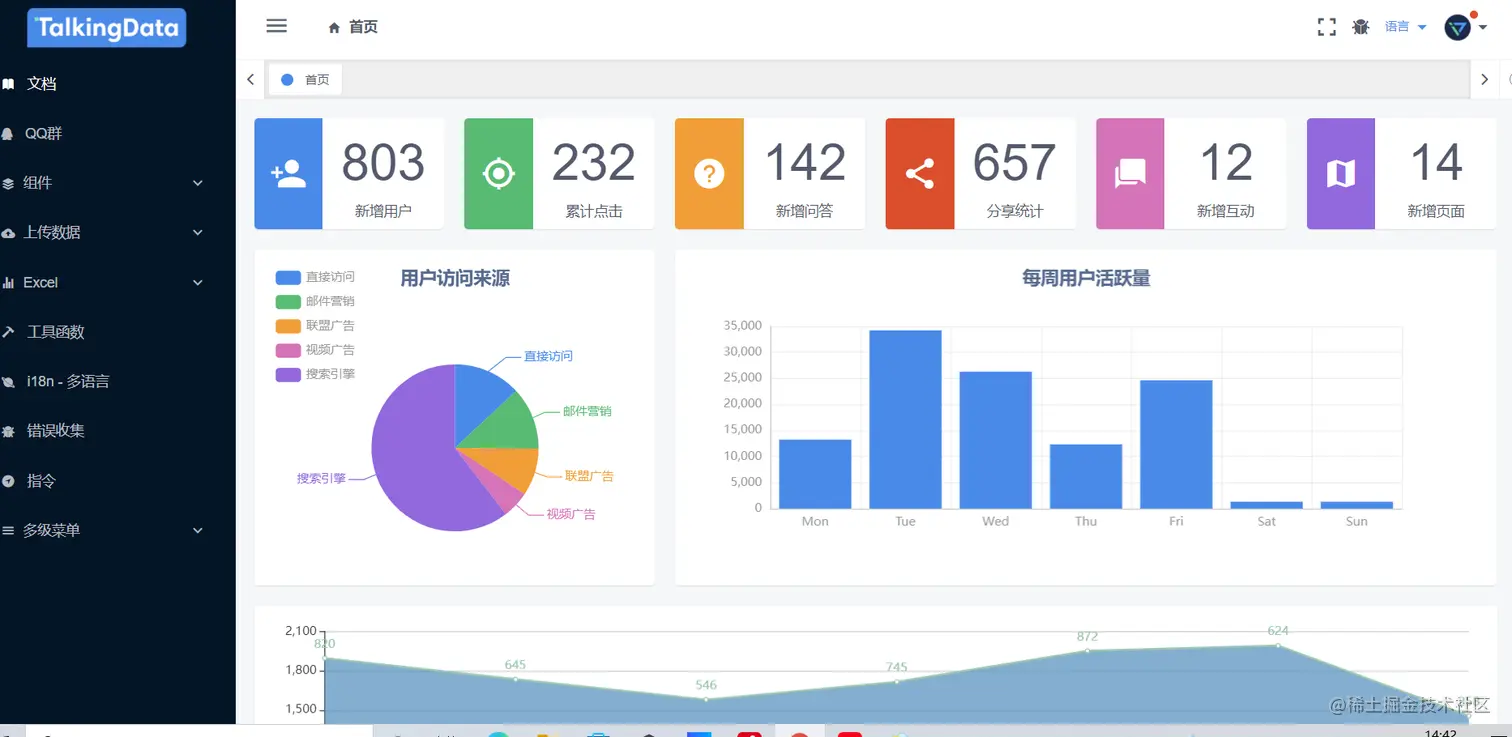Click the number 803 on the first card
This screenshot has height=737, width=1512.
383,163
